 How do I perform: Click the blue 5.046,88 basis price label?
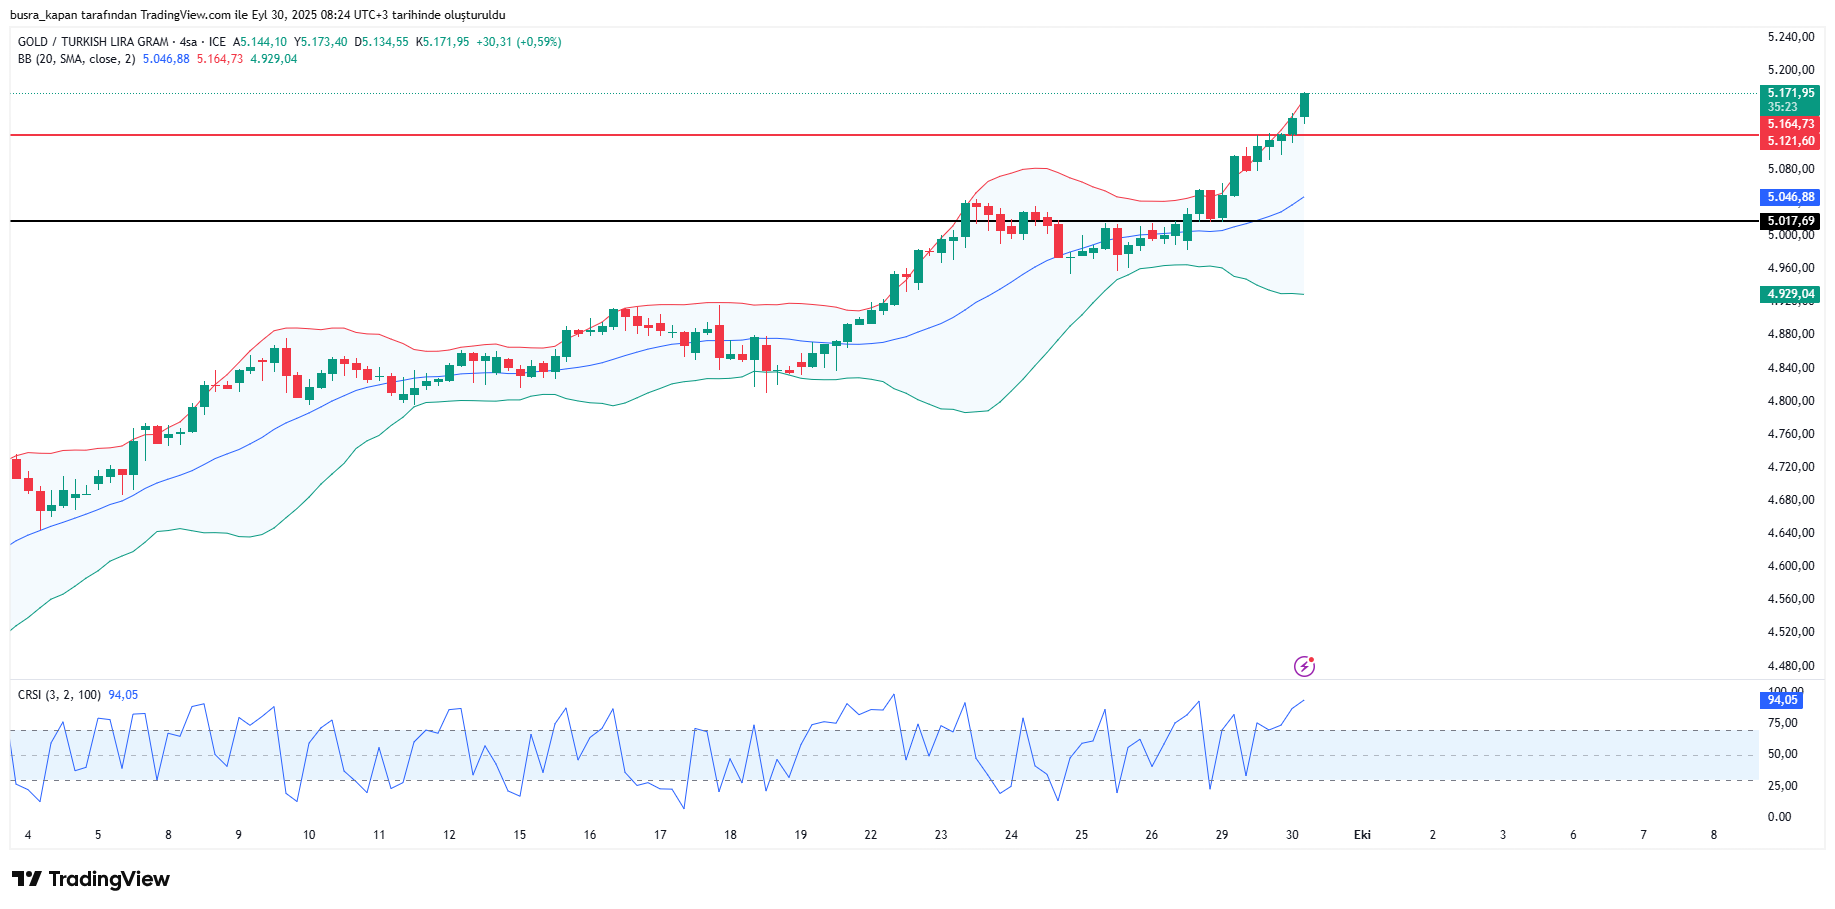pos(1789,198)
